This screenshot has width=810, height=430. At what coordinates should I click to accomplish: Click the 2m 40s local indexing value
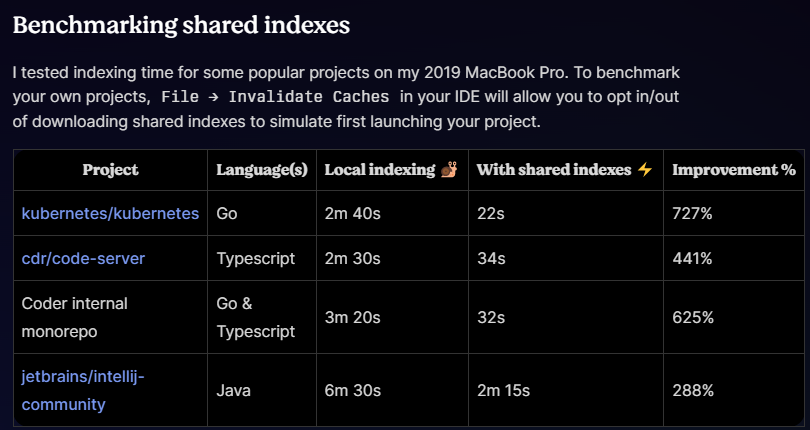352,213
